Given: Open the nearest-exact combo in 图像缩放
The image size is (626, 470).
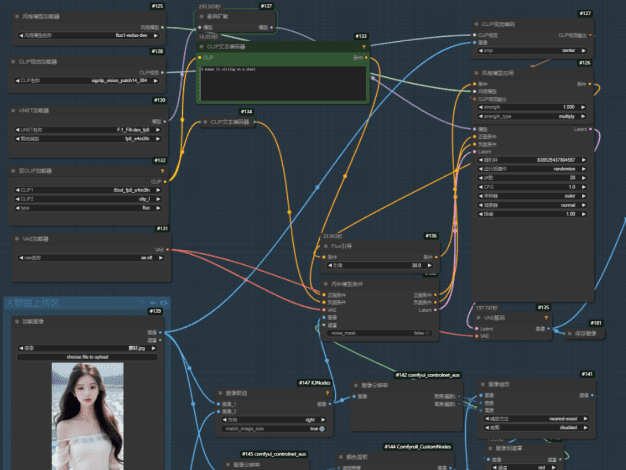Looking at the screenshot, I should [536, 418].
